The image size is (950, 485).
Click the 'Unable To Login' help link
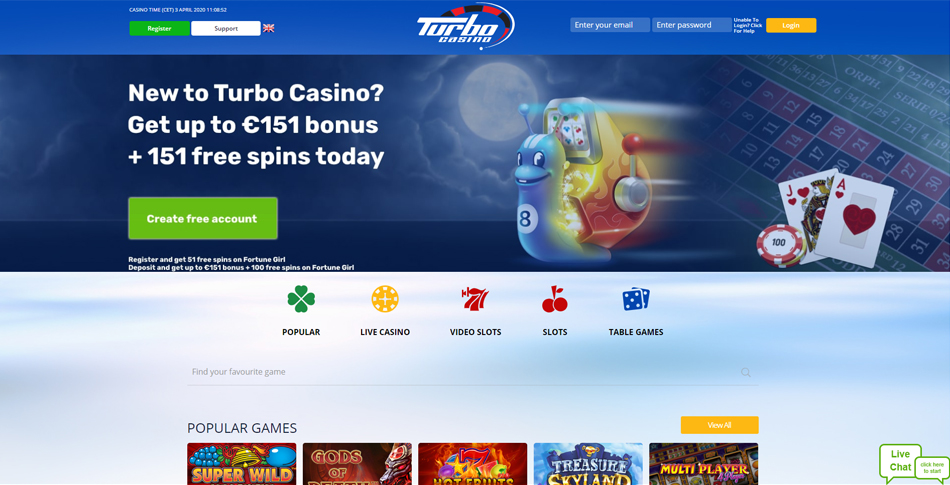[748, 25]
